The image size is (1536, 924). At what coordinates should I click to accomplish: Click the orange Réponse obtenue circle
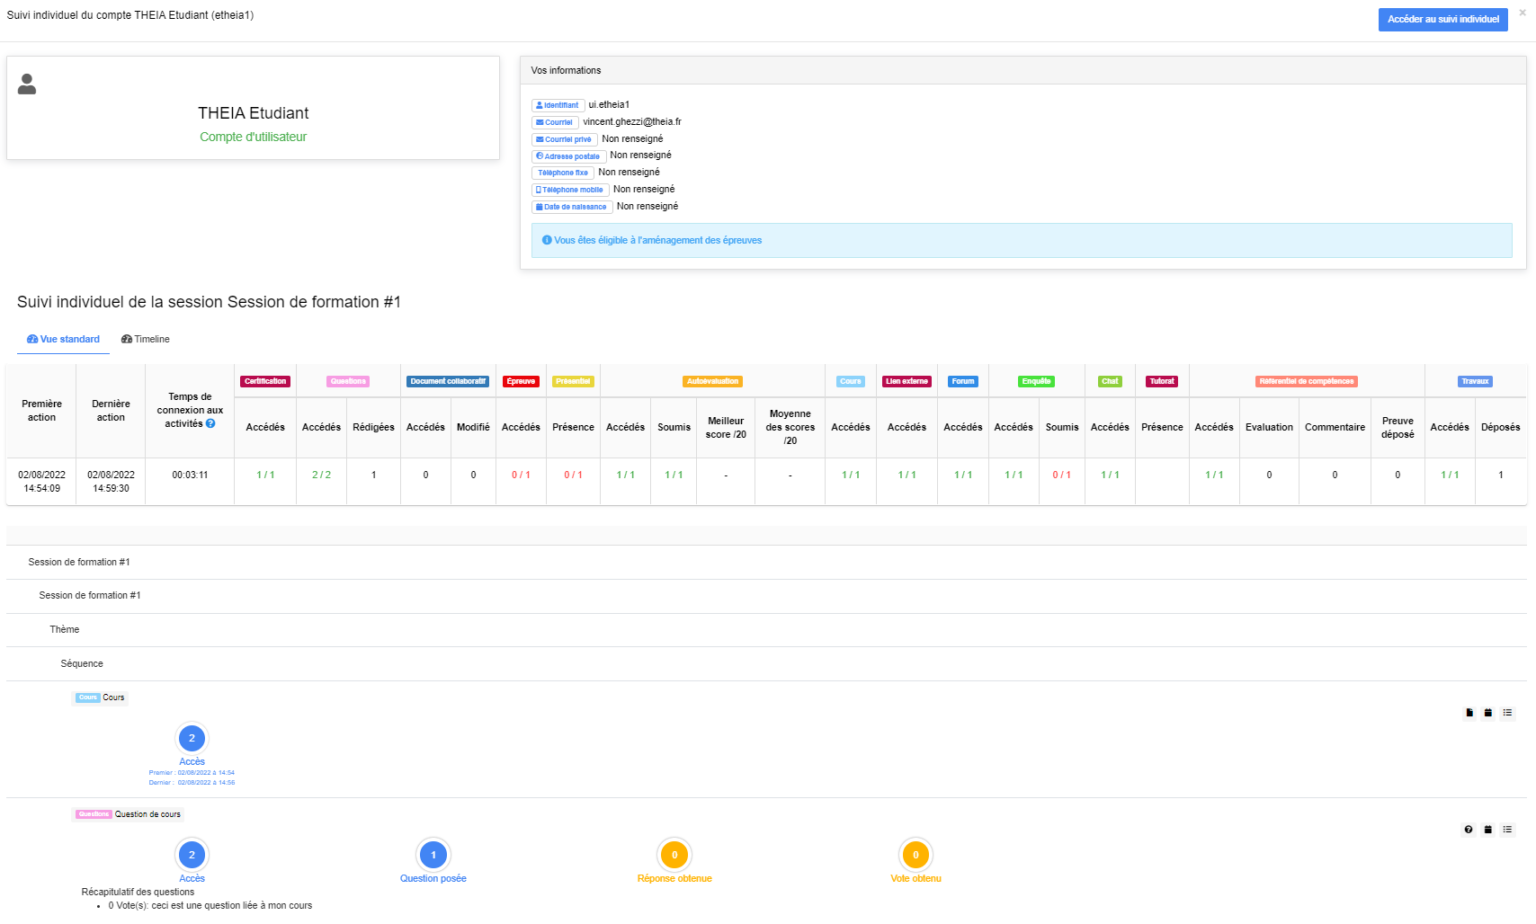click(x=675, y=855)
